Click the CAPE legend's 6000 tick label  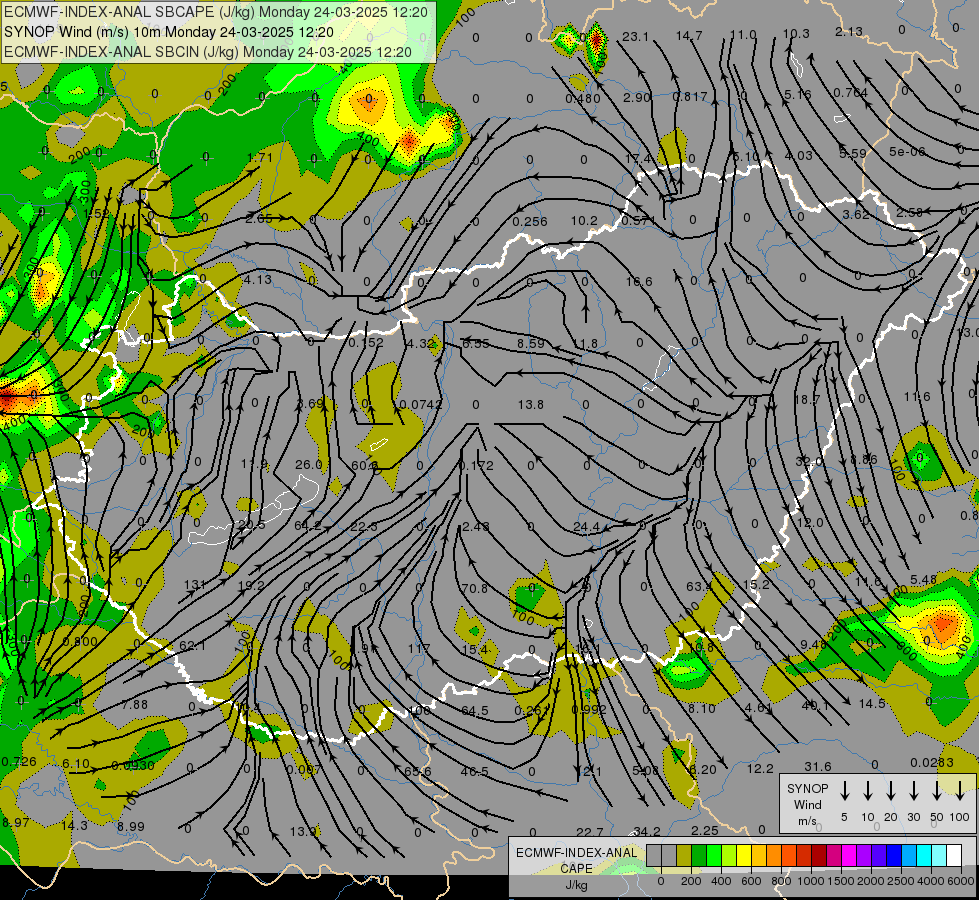(x=960, y=881)
